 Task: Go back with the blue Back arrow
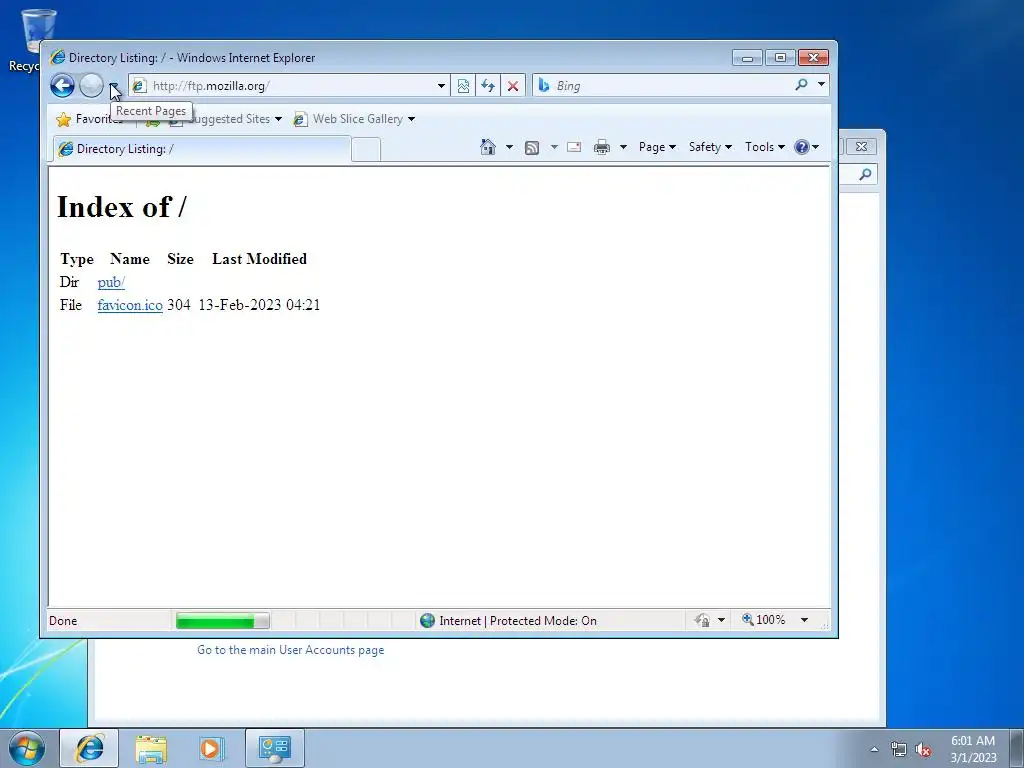[62, 86]
